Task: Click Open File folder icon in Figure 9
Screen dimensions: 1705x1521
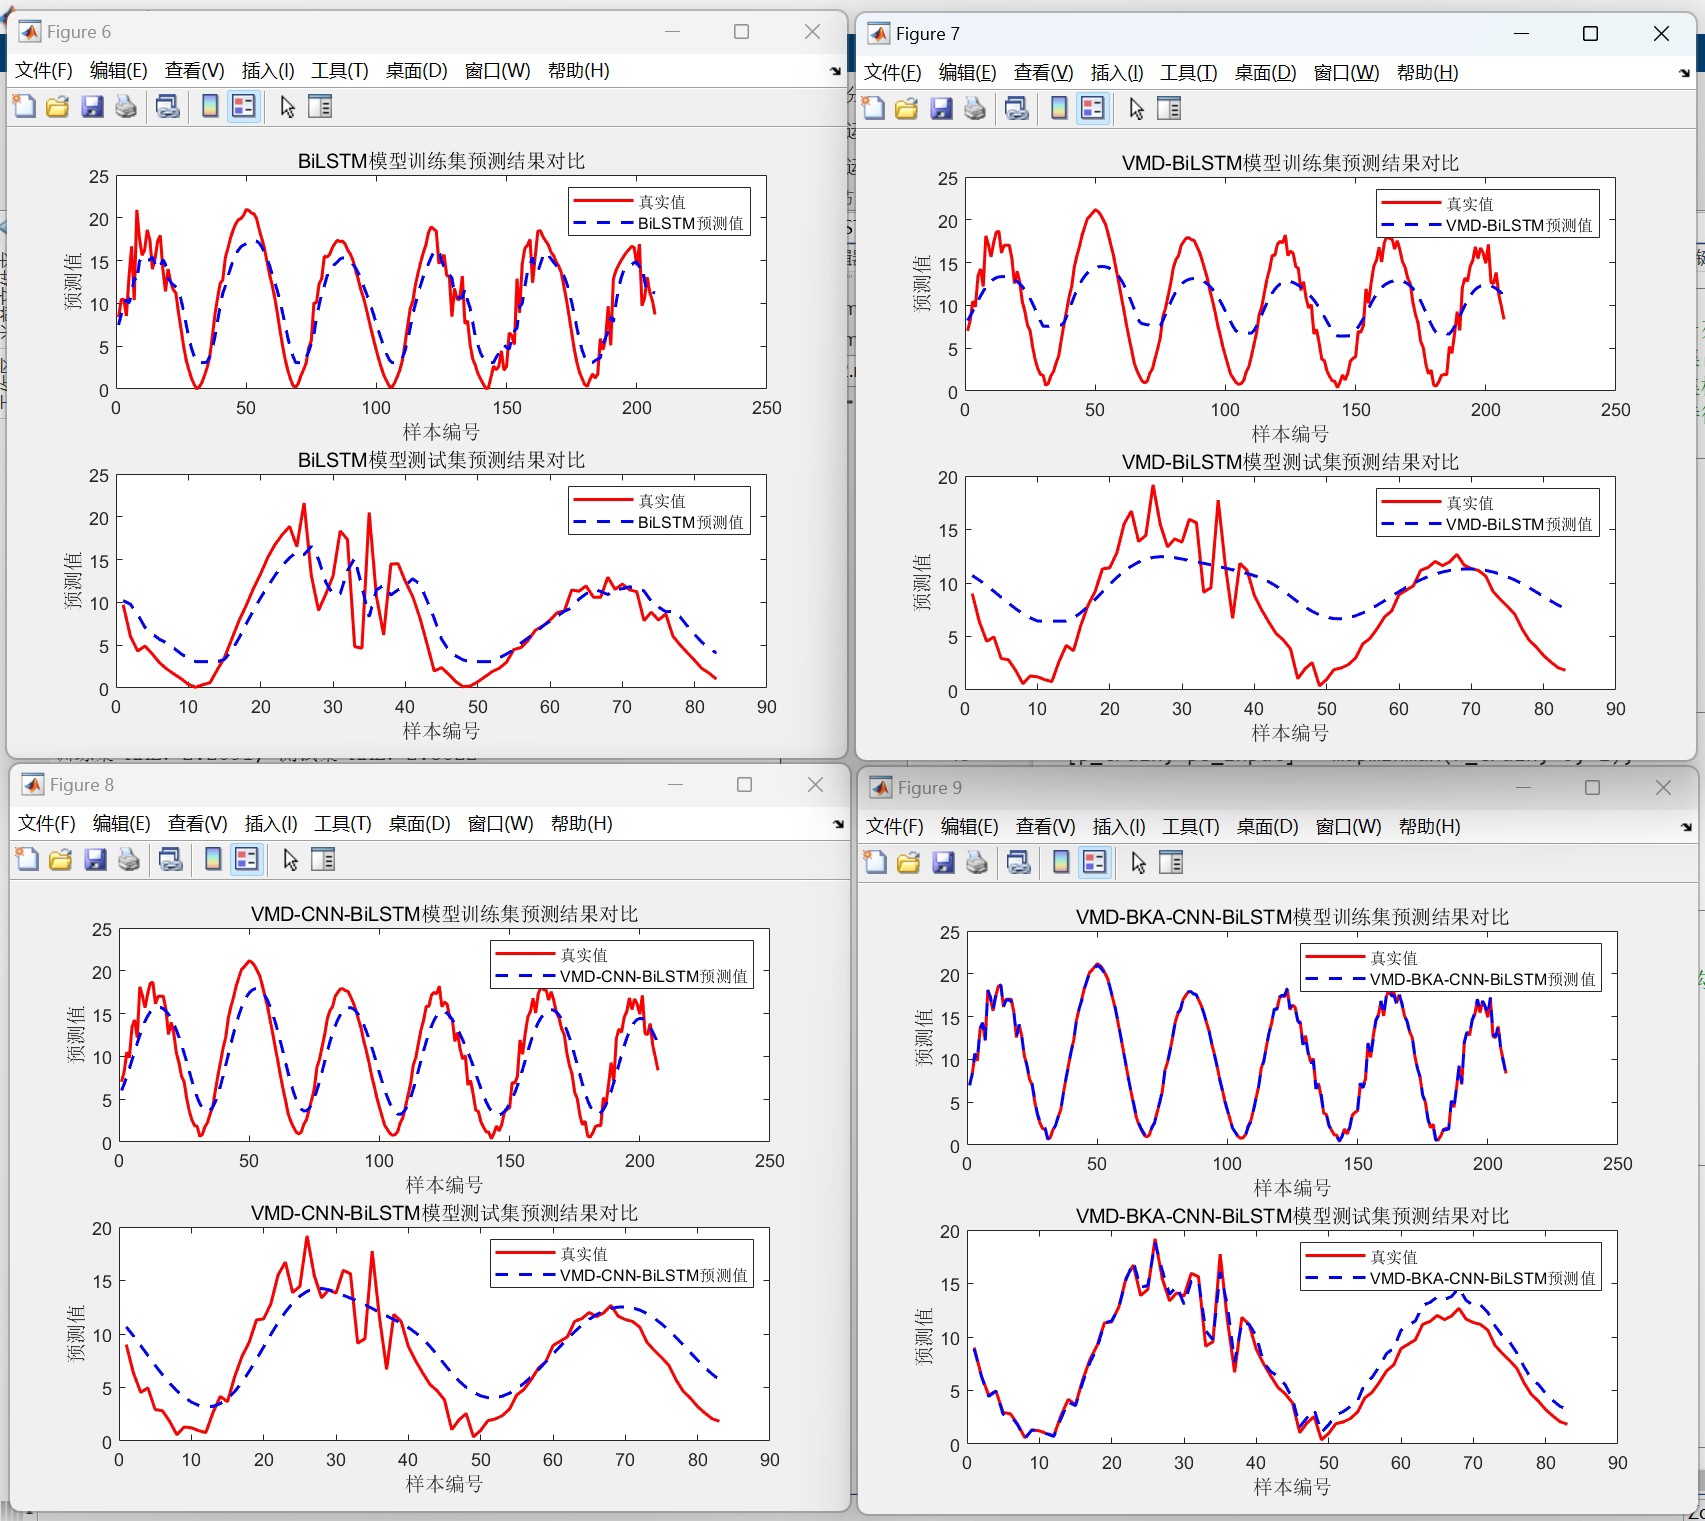Action: click(x=909, y=862)
